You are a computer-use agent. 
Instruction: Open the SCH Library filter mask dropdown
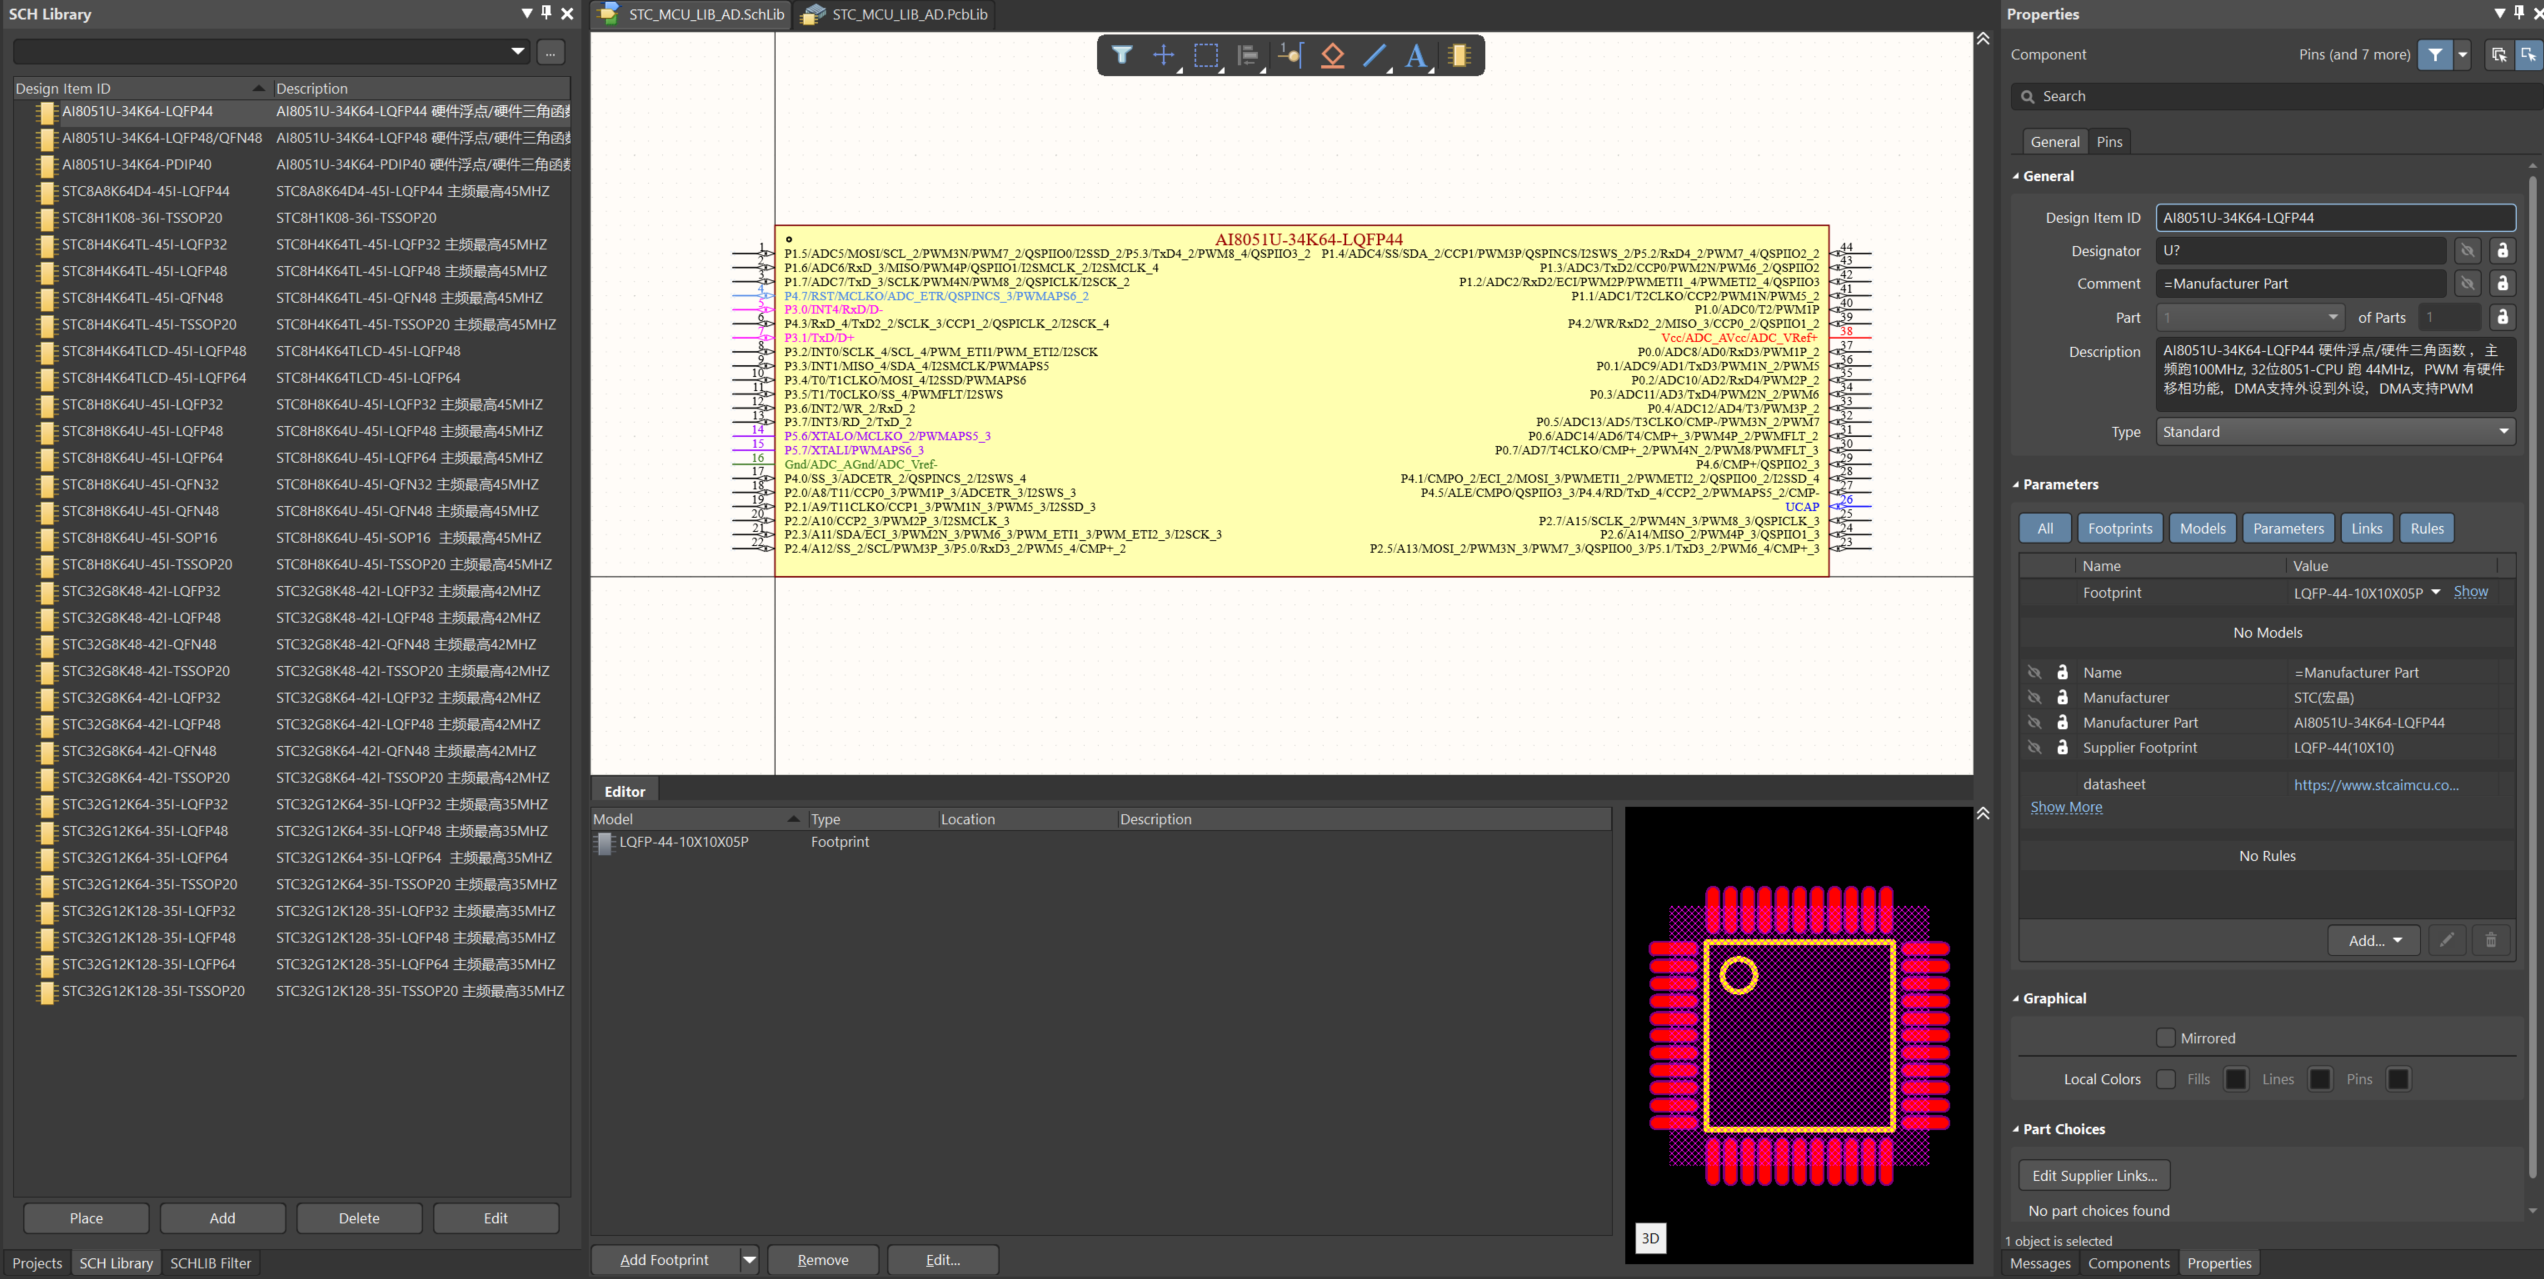517,51
